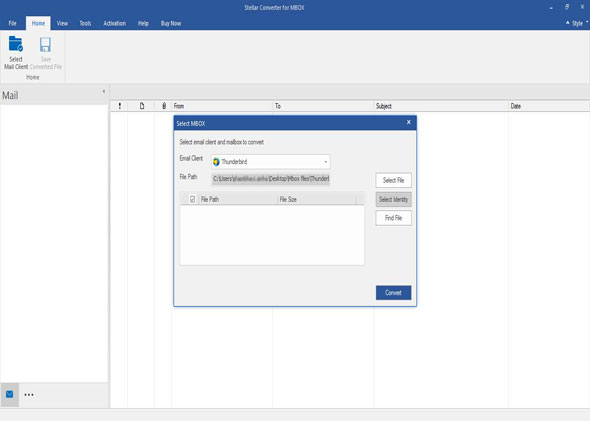Click the Find File button
This screenshot has width=590, height=421.
(393, 218)
